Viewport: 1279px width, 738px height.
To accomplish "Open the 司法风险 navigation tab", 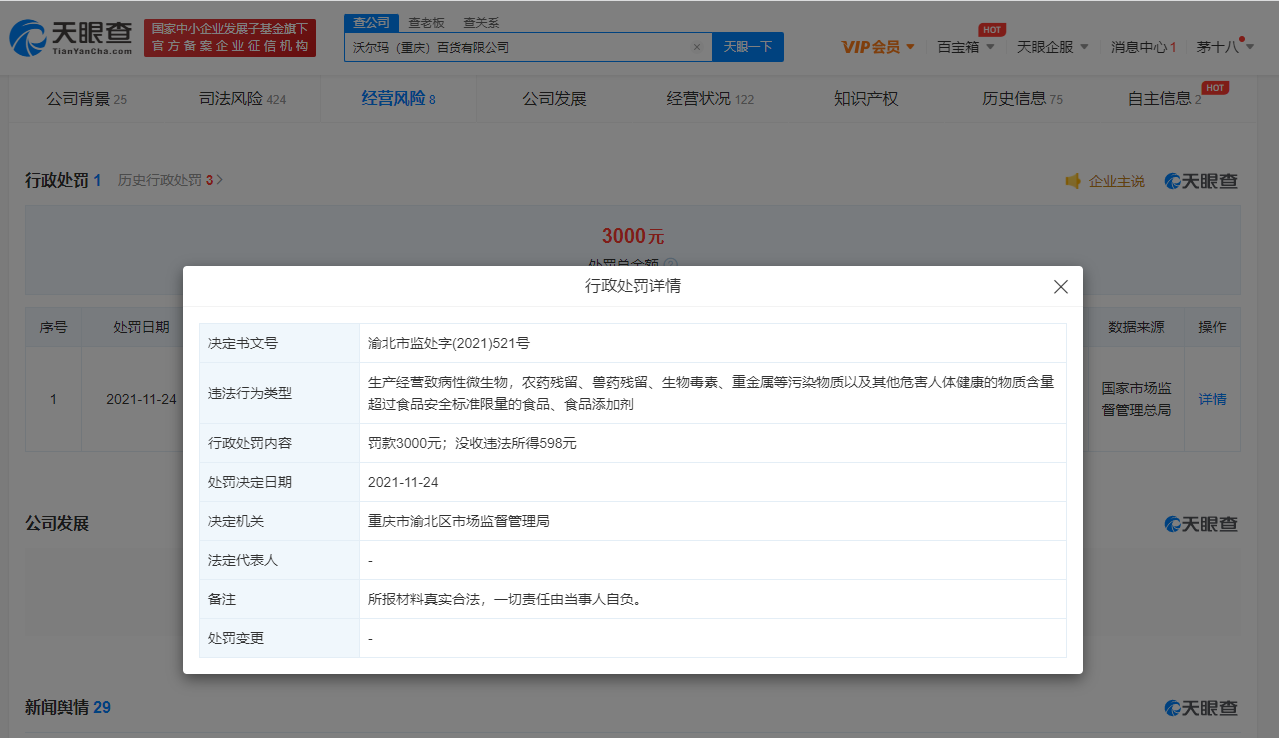I will coord(242,99).
